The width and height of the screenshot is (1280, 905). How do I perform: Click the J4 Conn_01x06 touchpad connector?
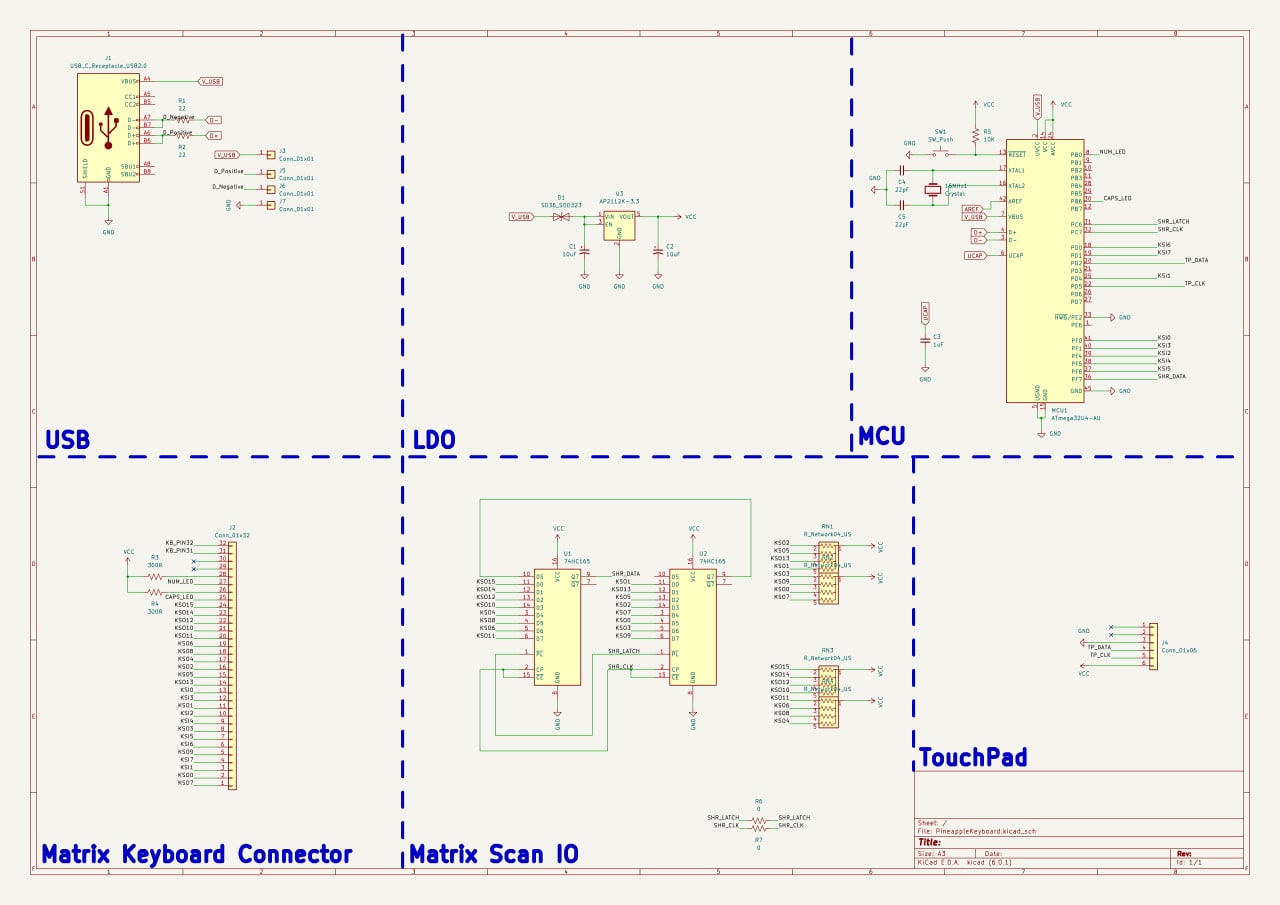point(1153,645)
